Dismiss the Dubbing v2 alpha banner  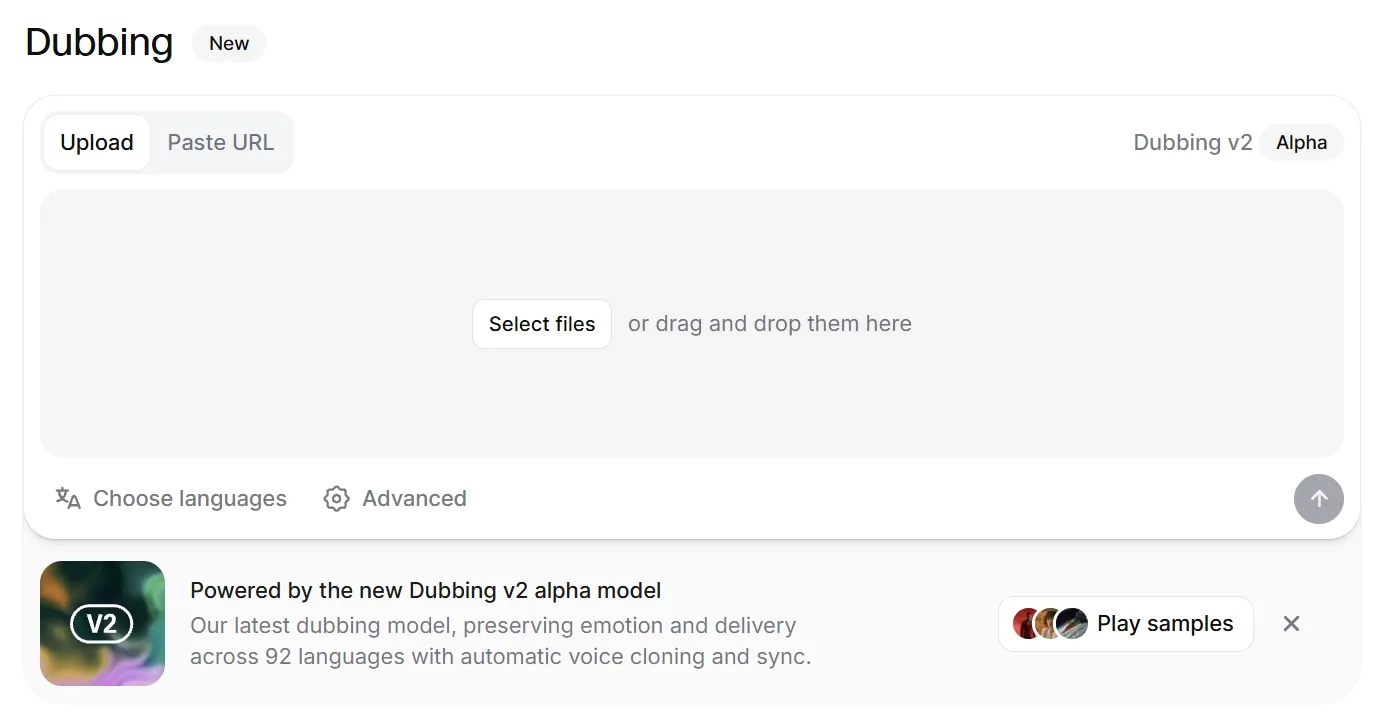click(x=1292, y=624)
